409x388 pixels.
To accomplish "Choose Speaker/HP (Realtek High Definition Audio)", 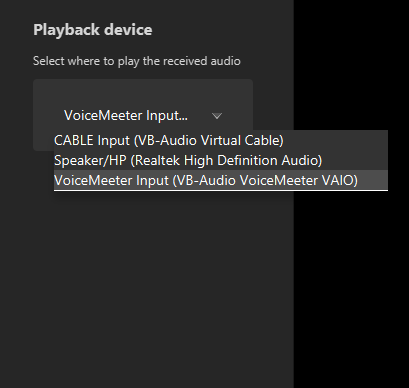I will pyautogui.click(x=221, y=160).
